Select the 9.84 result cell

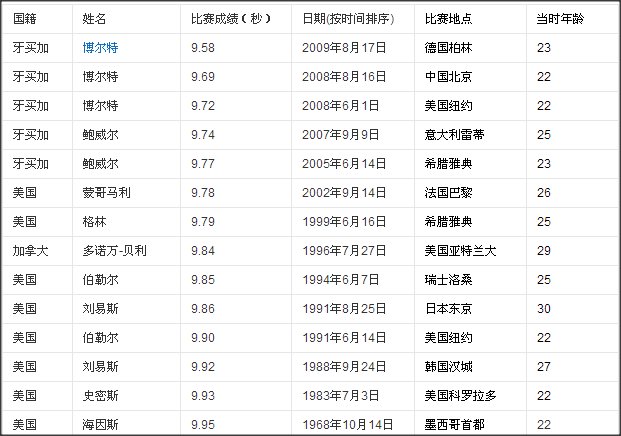pos(203,251)
